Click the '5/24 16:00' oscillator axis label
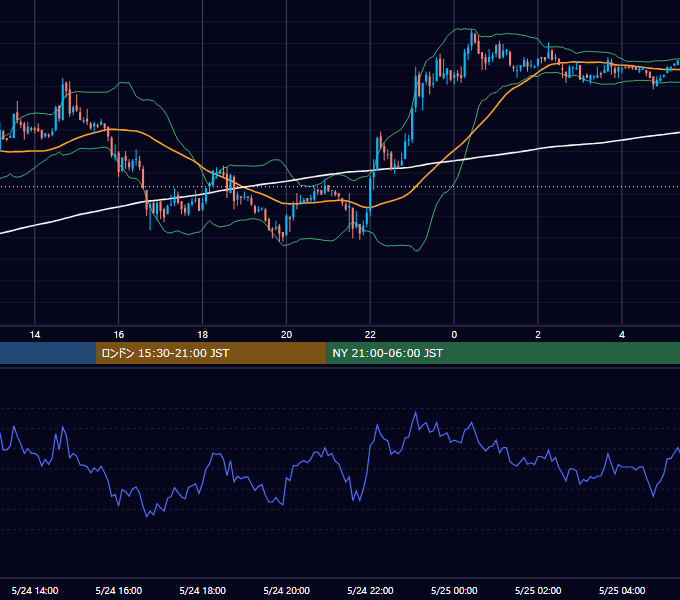The image size is (680, 600). [x=118, y=590]
